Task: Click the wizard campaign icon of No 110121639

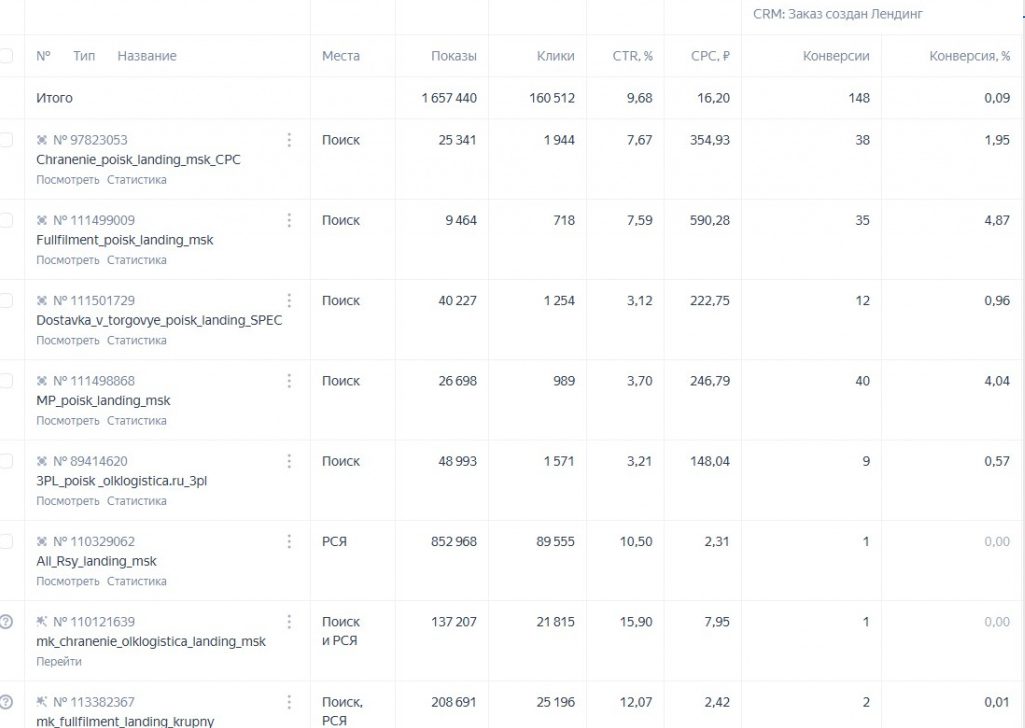Action: point(42,622)
